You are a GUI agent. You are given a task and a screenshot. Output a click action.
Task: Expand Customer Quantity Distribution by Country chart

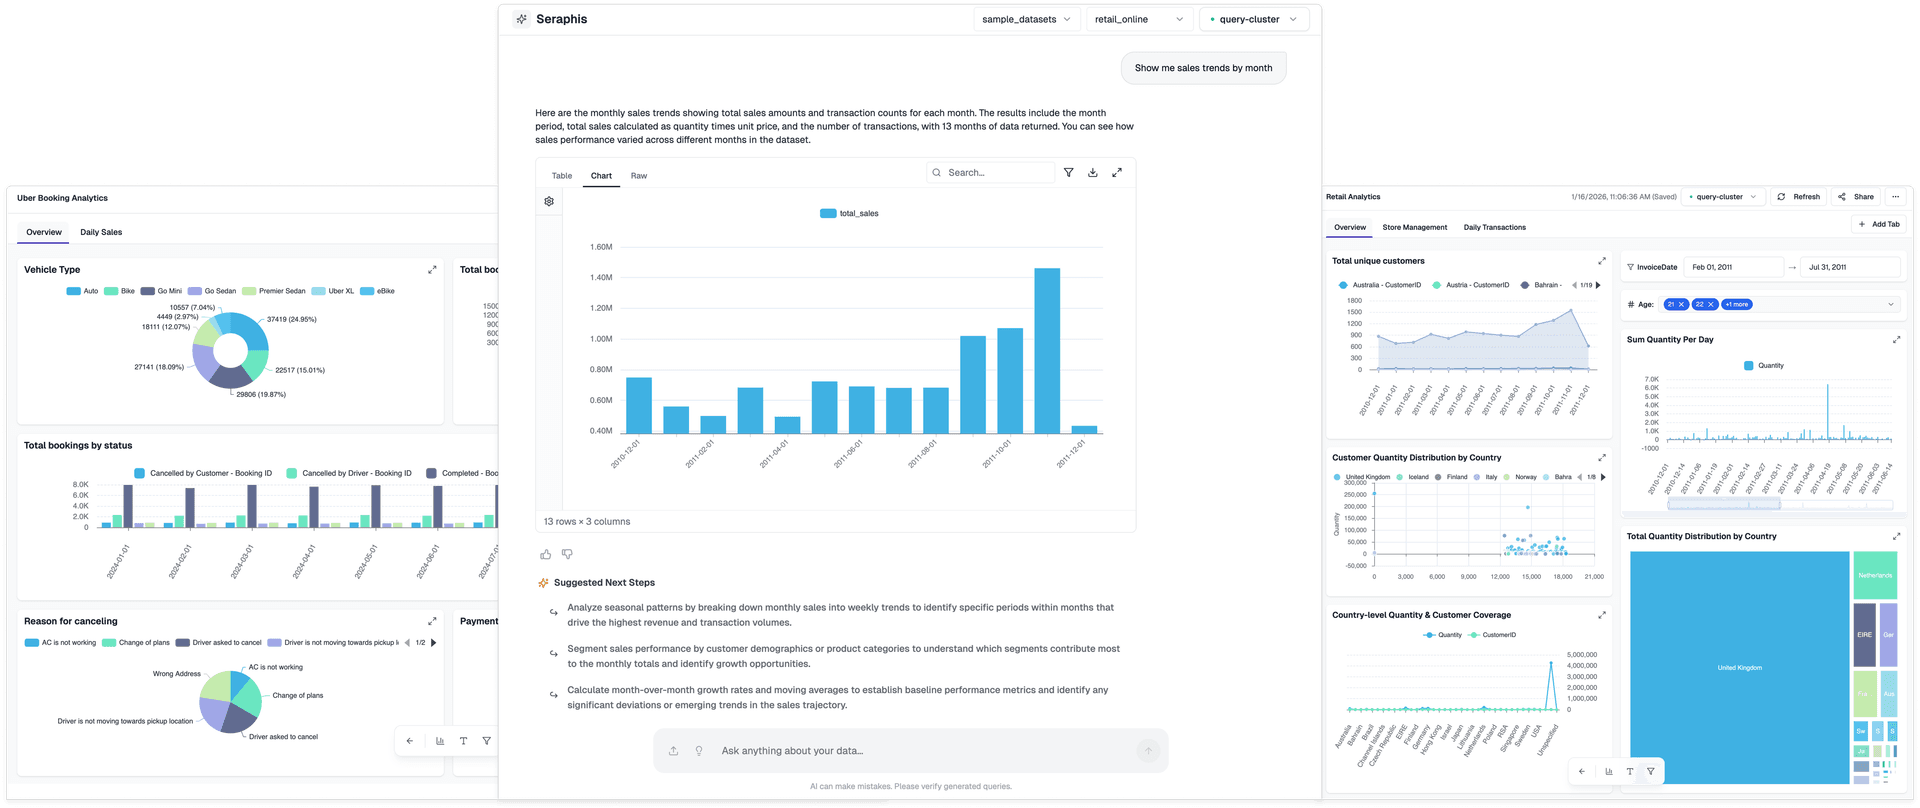click(x=1601, y=458)
